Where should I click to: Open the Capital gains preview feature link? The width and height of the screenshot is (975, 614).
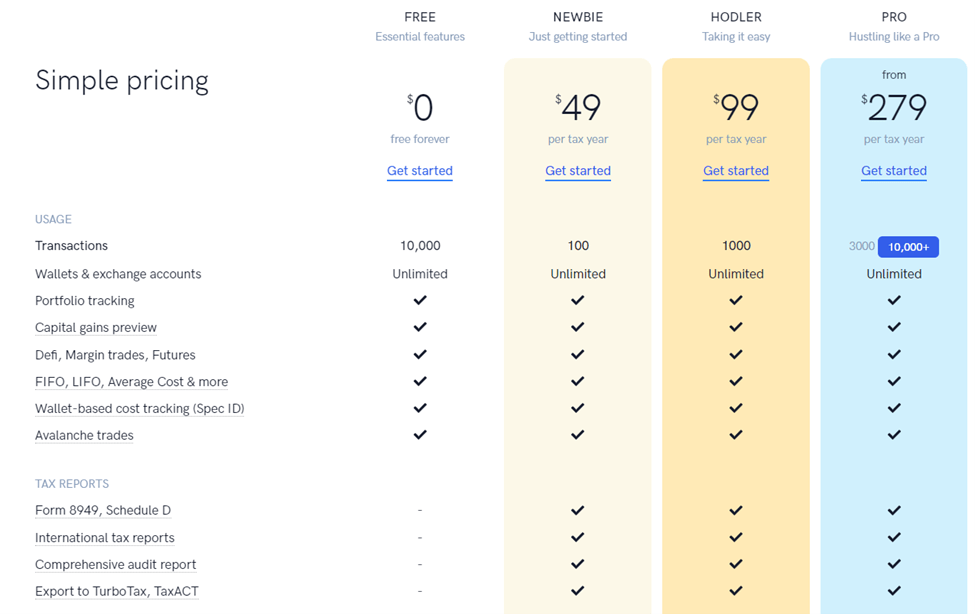[96, 328]
